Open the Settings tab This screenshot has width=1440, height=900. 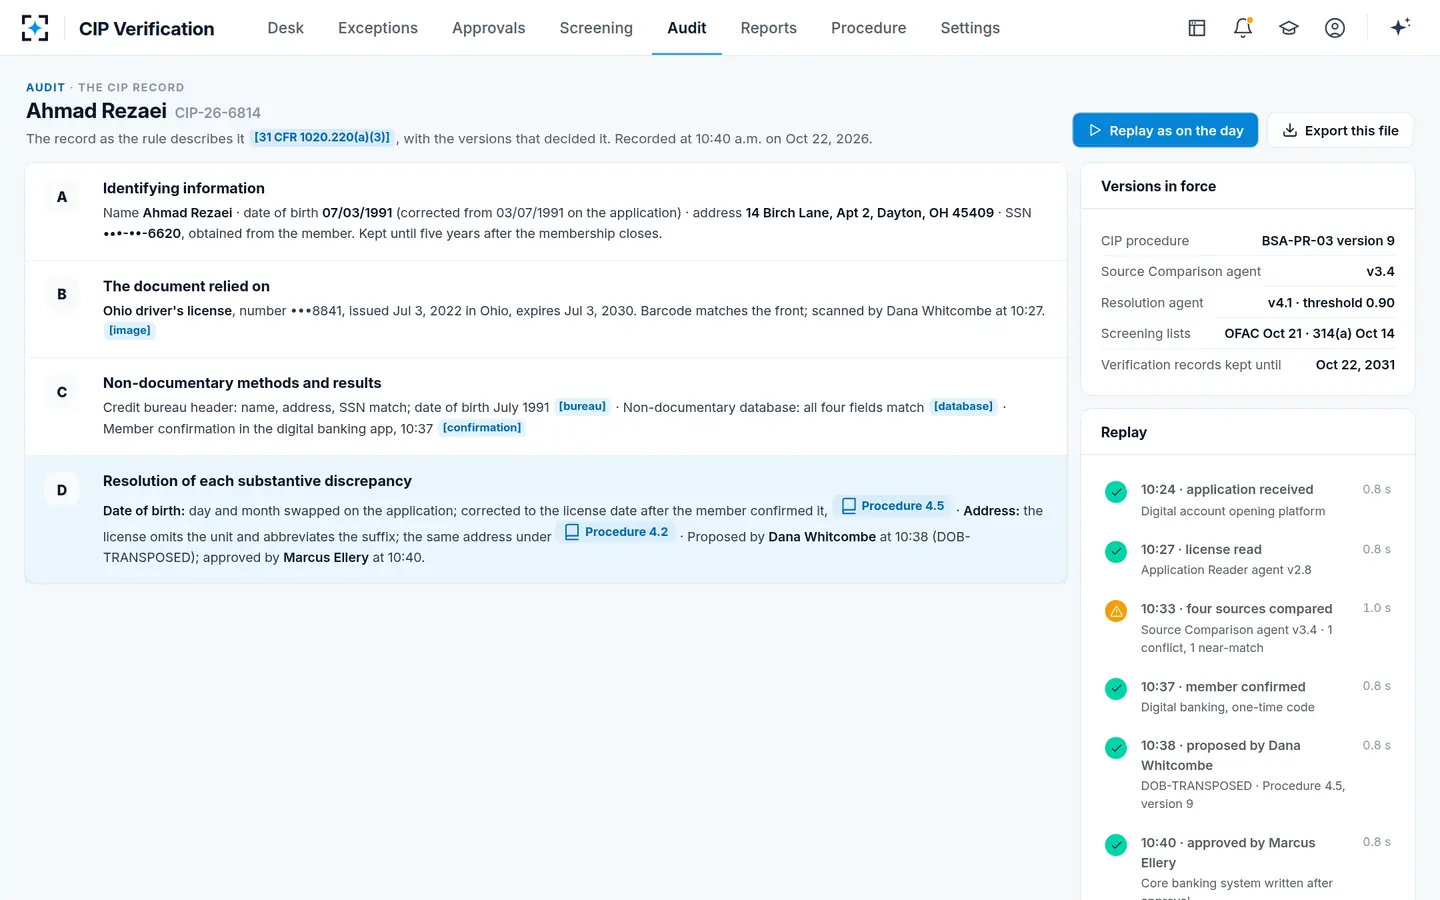[970, 28]
